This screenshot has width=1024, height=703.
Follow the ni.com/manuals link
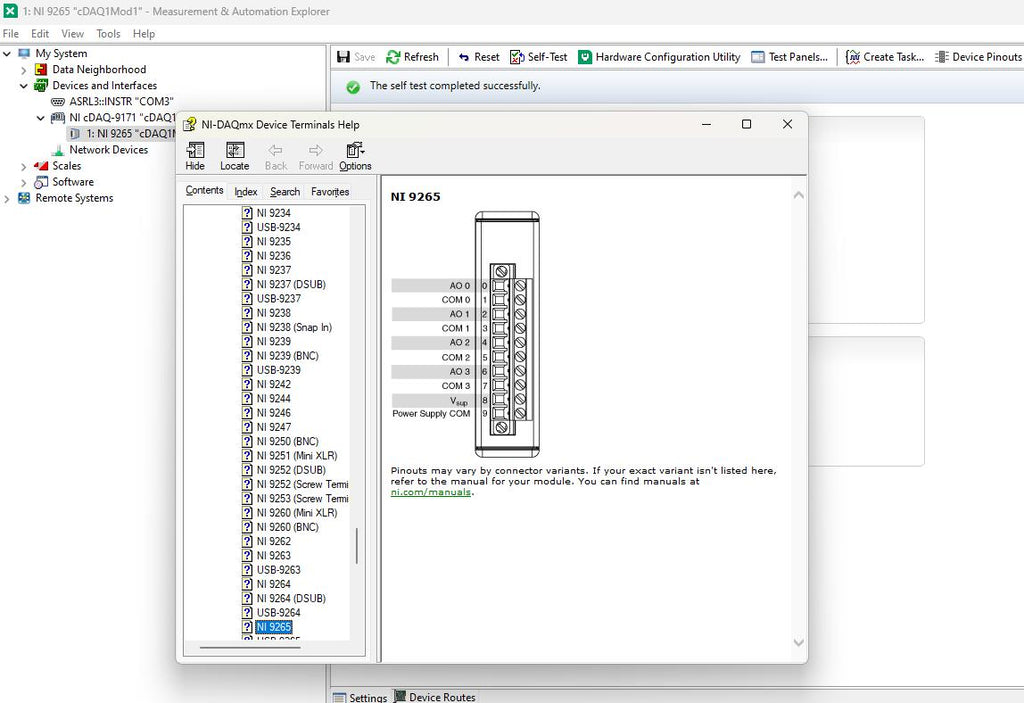click(431, 492)
